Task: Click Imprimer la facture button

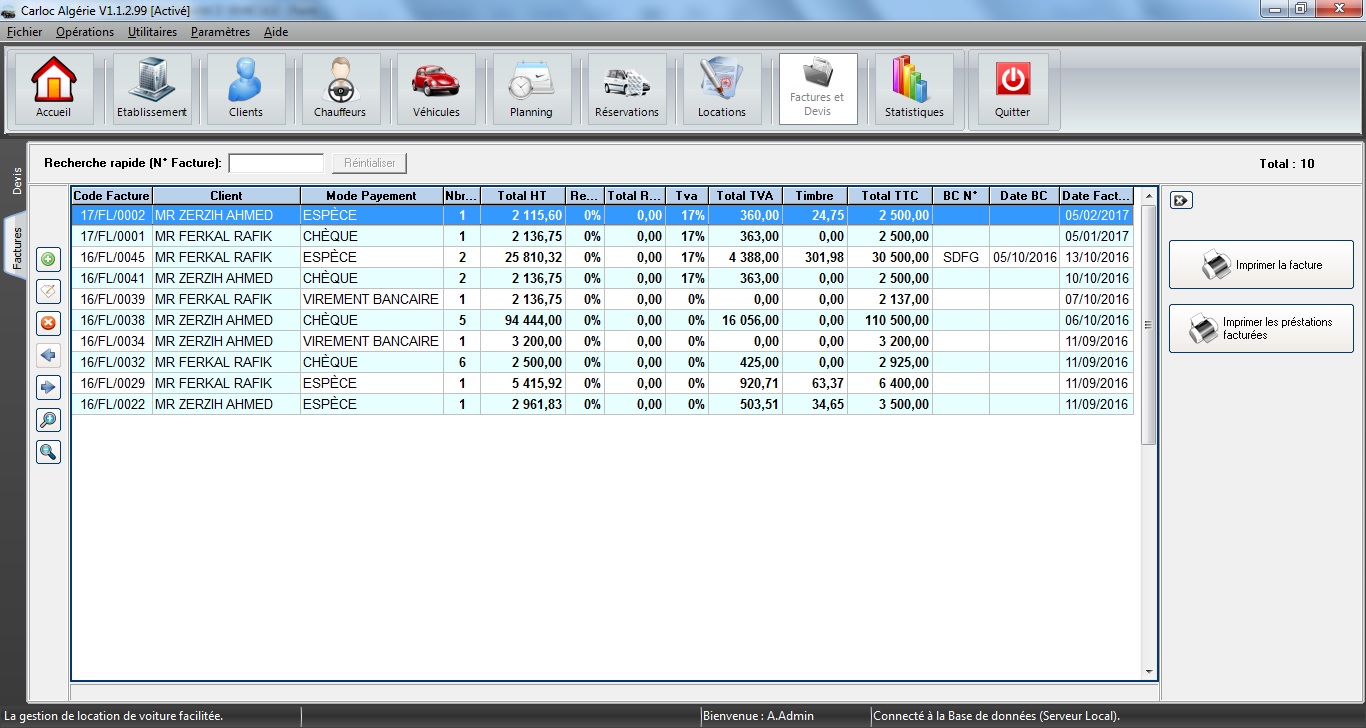Action: point(1260,265)
